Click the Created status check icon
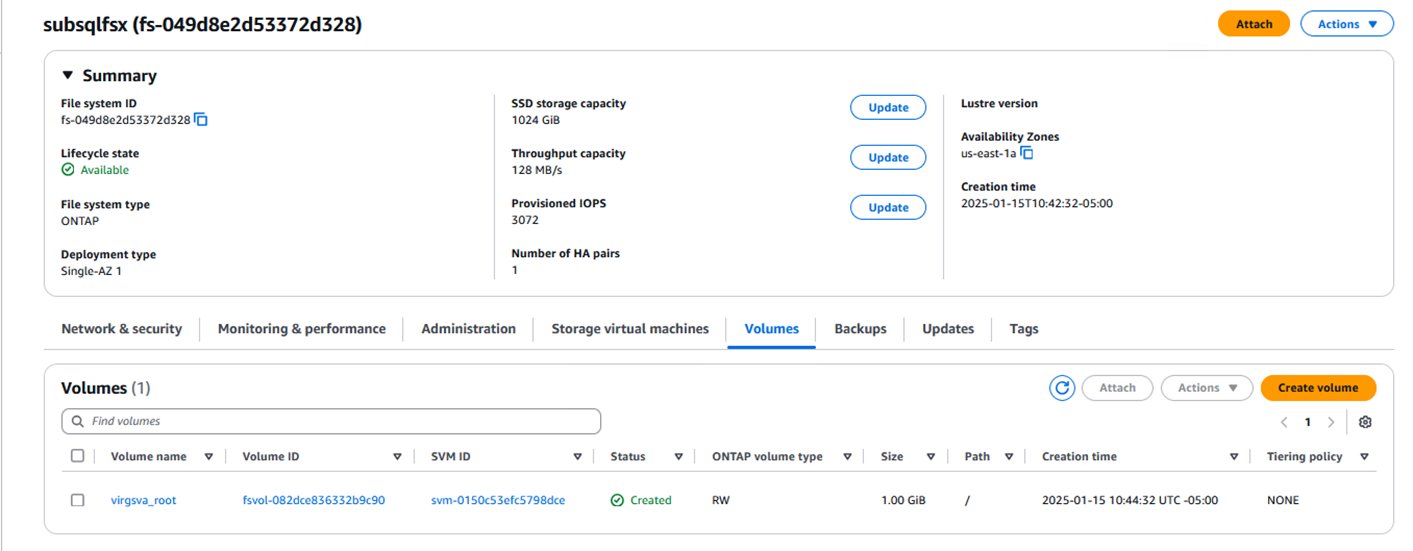 (x=617, y=500)
